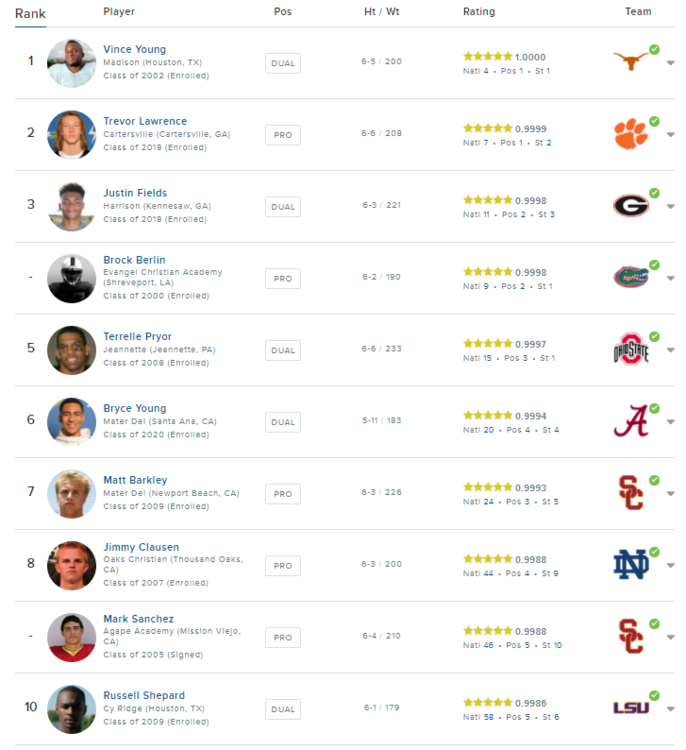The image size is (686, 750).
Task: Expand Terrelle Pryor's row dropdown arrow
Action: click(671, 350)
